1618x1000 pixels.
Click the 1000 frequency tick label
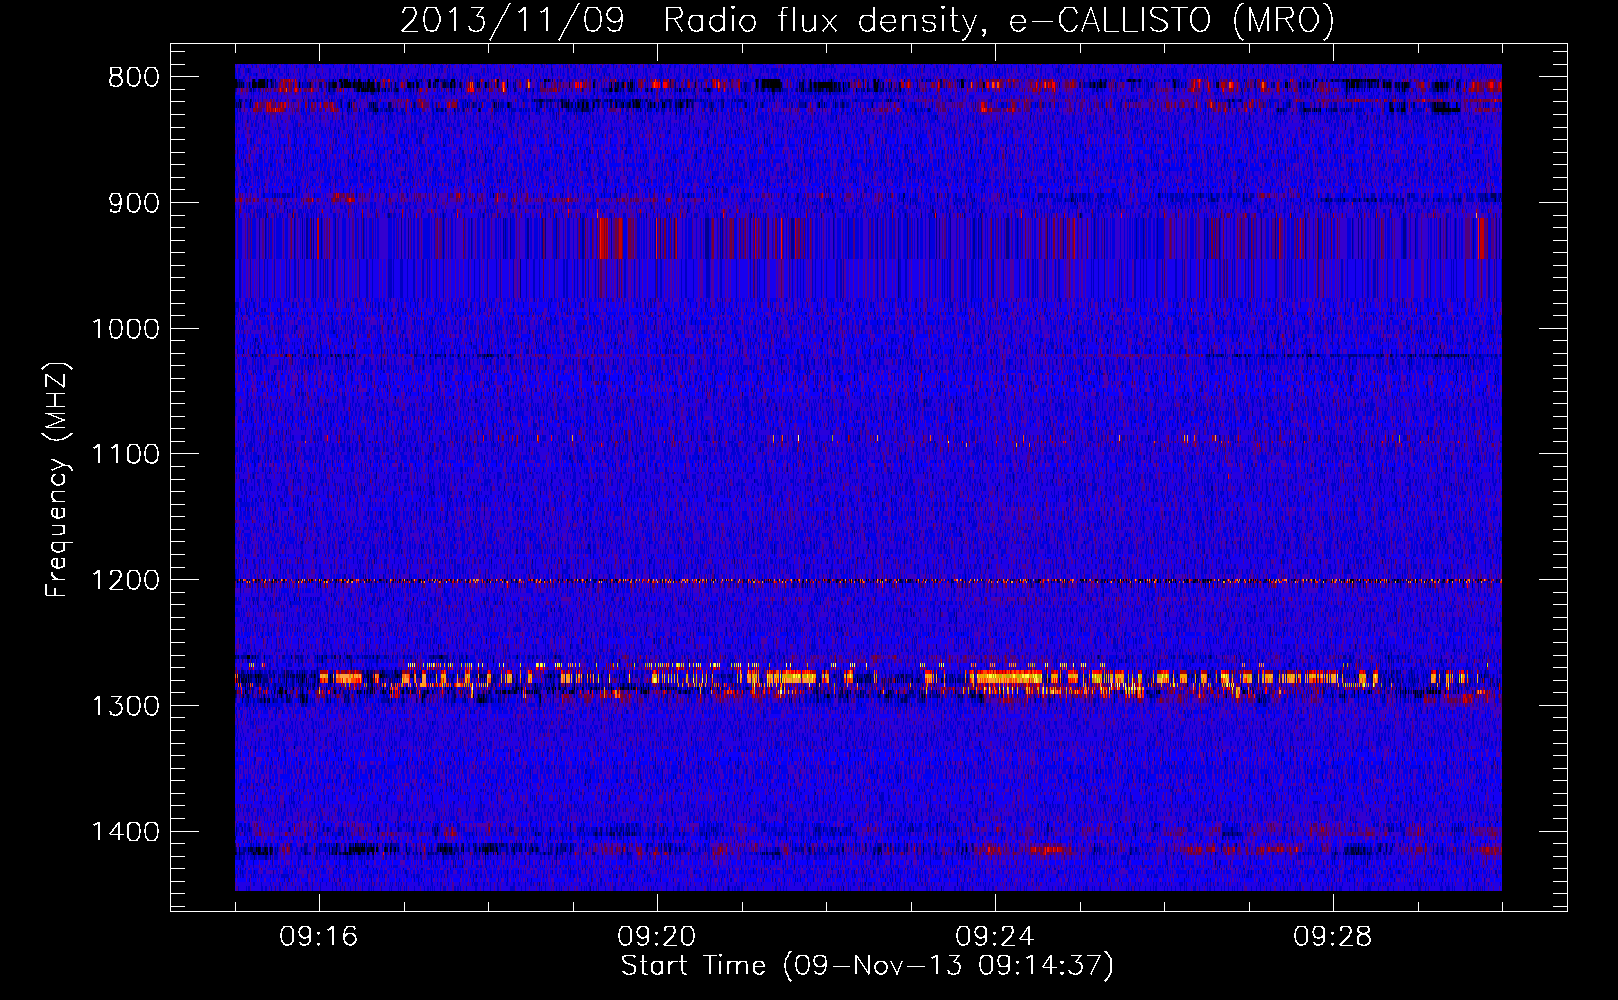pyautogui.click(x=125, y=329)
